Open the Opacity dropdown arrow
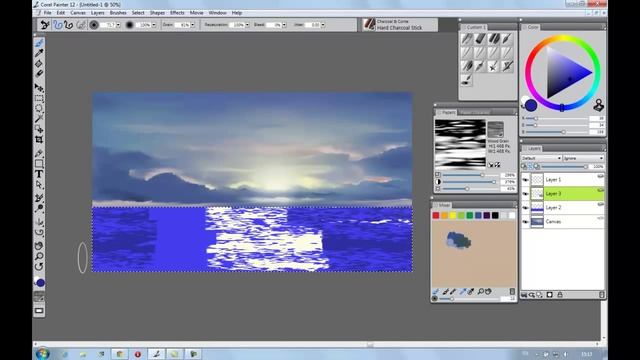The width and height of the screenshot is (640, 360). click(x=154, y=25)
